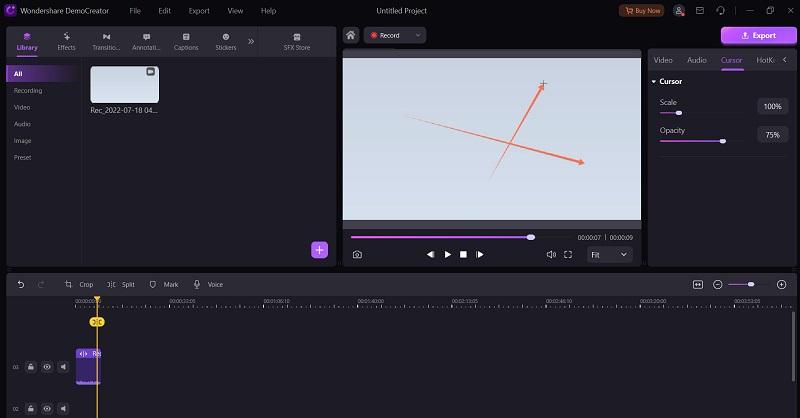Image resolution: width=800 pixels, height=418 pixels.
Task: Open the Effects panel
Action: tap(66, 41)
